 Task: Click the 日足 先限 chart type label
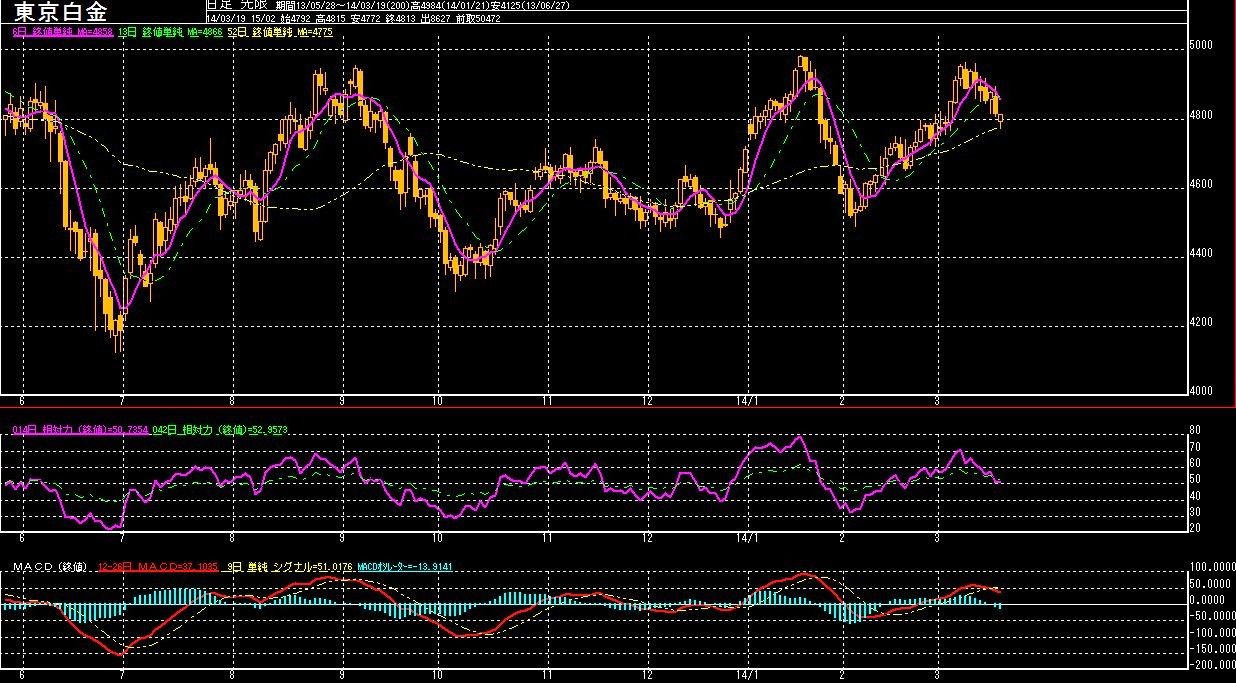(x=237, y=6)
